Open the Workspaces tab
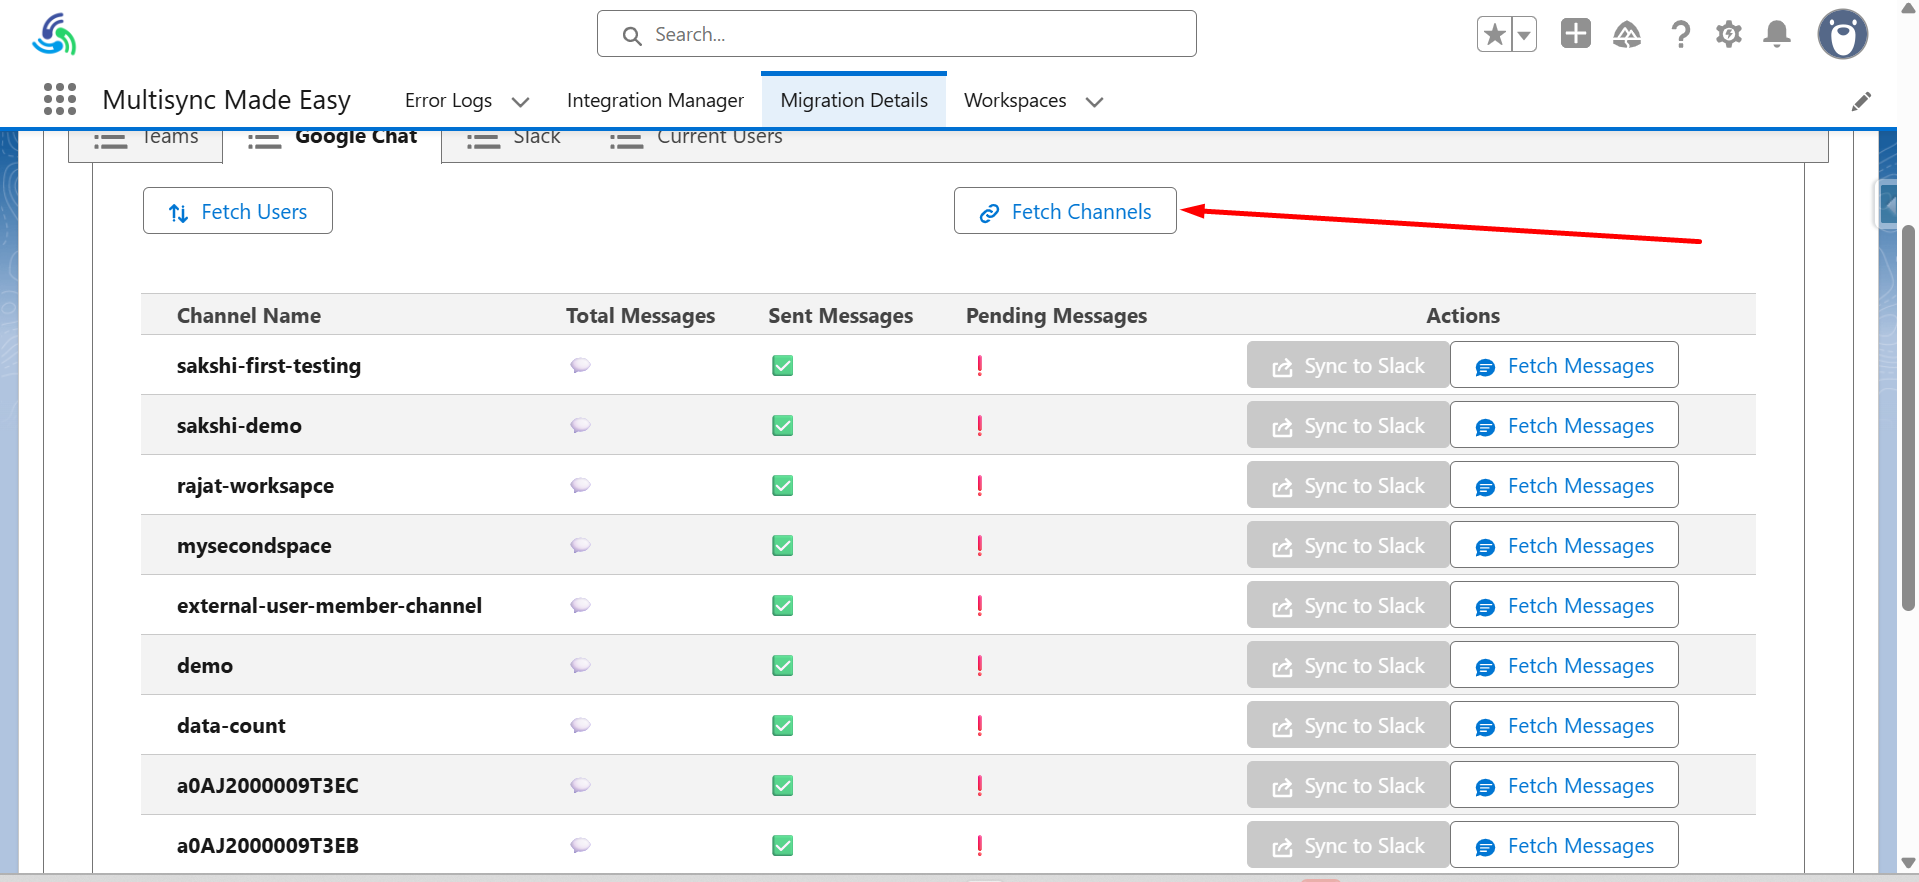The image size is (1919, 882). [x=1015, y=100]
